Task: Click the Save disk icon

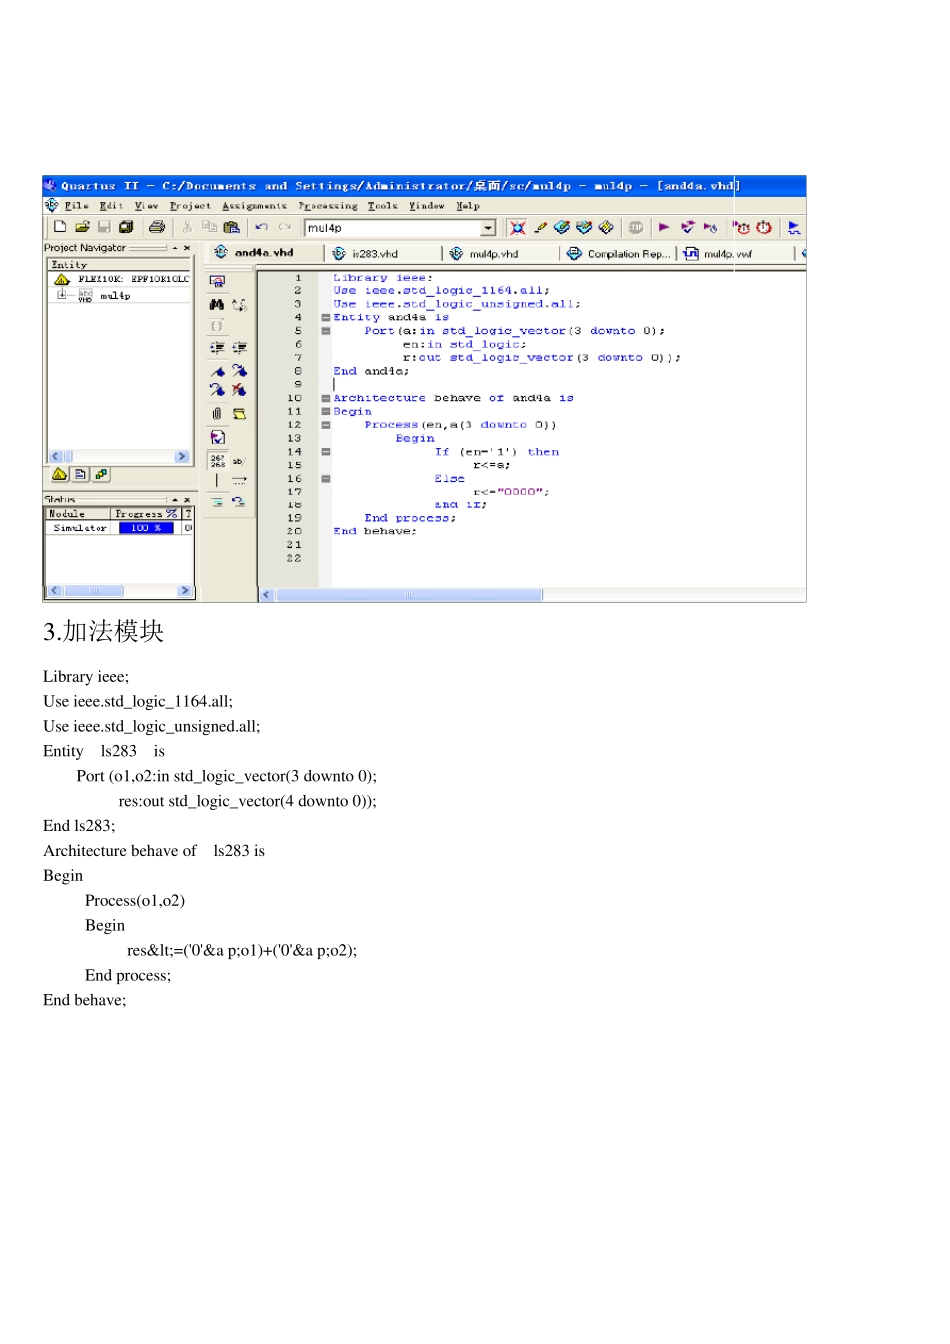Action: (x=104, y=227)
